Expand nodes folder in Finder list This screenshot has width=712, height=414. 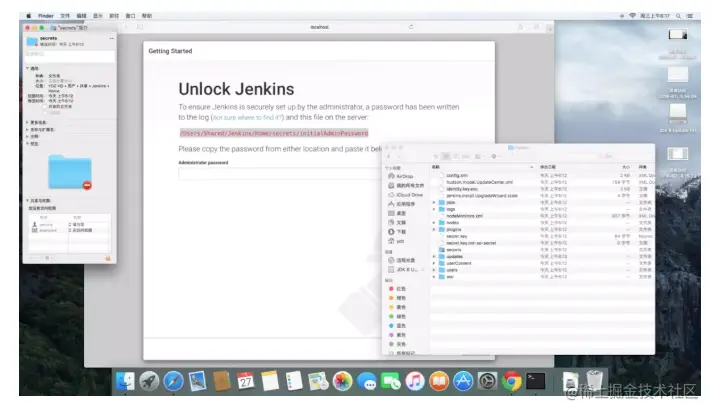434,223
